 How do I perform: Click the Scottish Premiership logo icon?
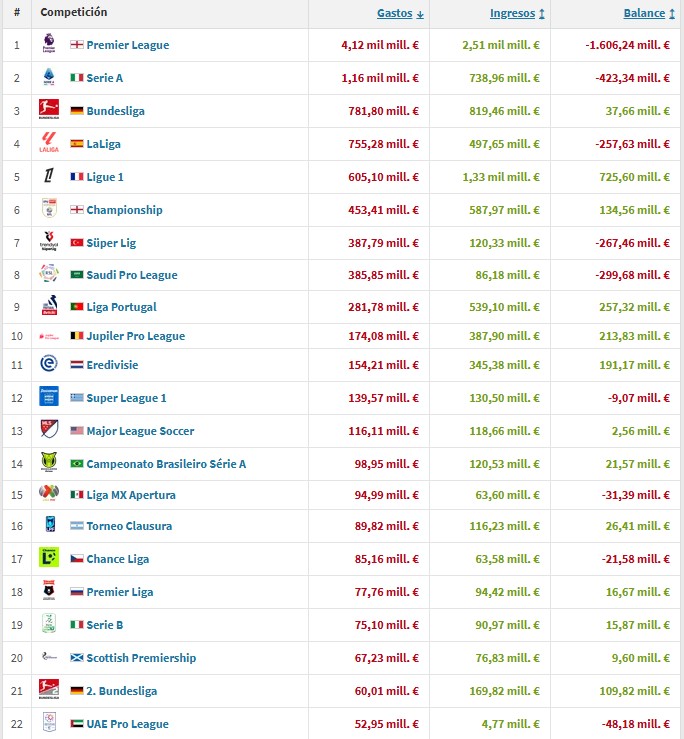pos(49,656)
